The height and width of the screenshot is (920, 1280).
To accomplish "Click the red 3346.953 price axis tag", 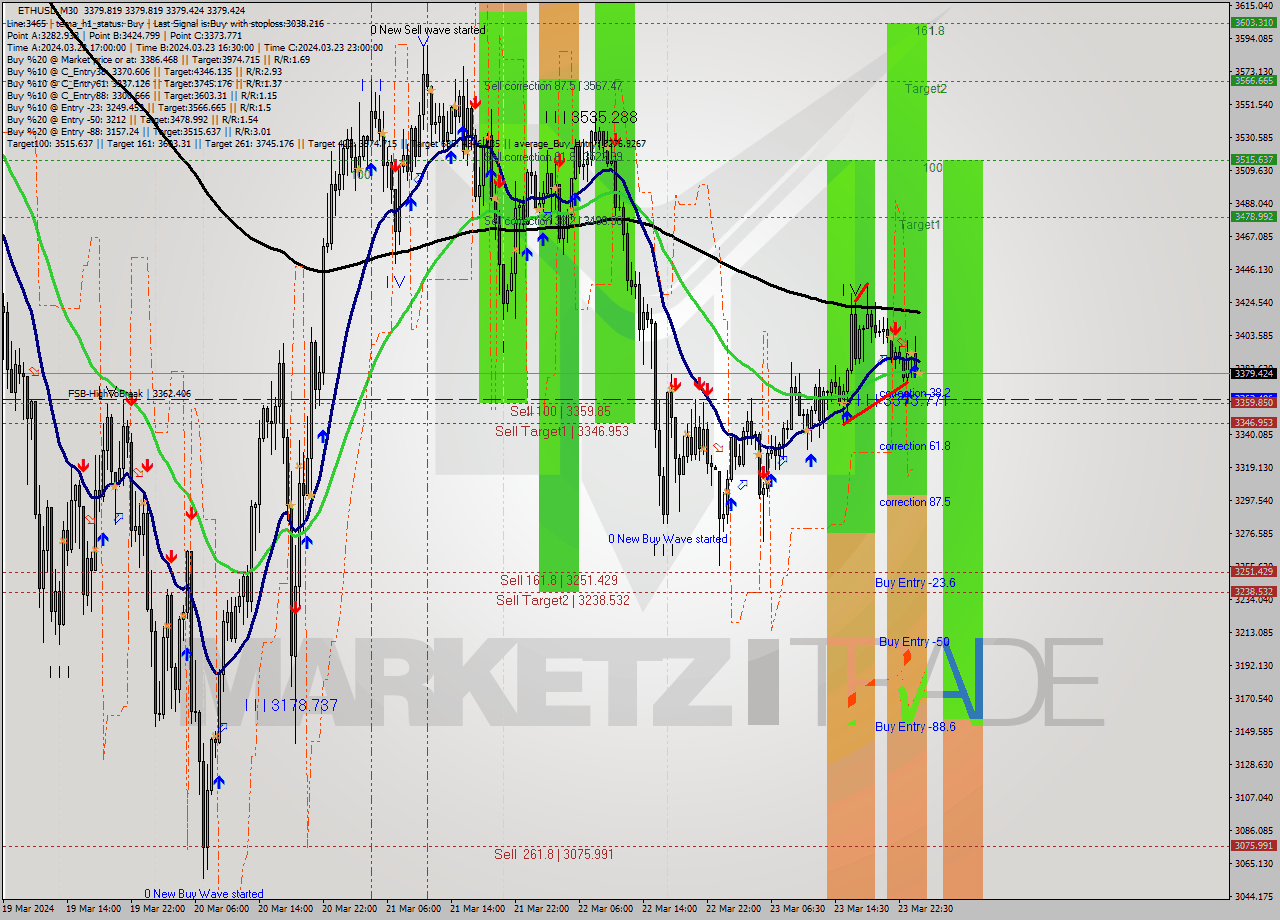I will (1254, 422).
